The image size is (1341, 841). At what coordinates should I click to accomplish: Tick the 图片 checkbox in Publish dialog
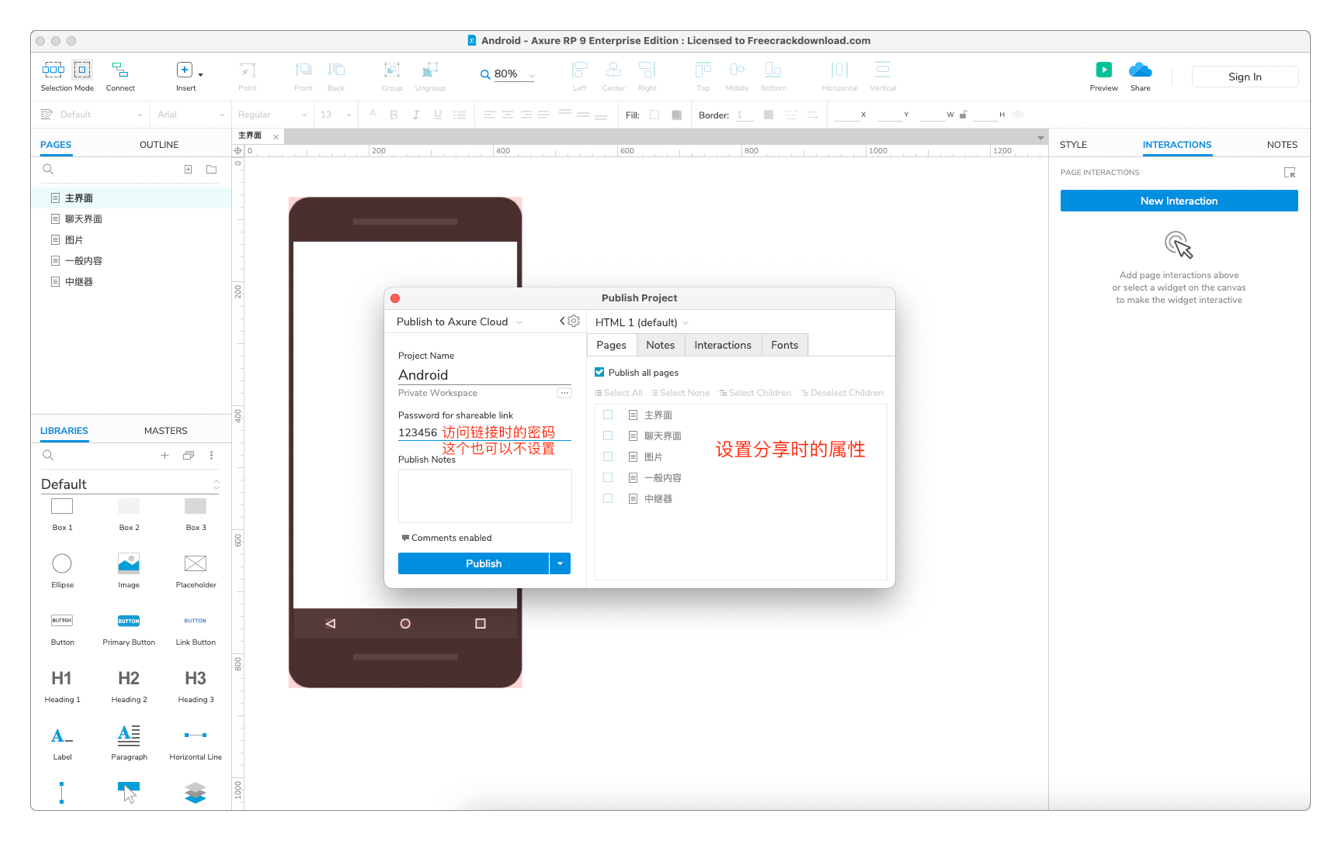pos(608,457)
